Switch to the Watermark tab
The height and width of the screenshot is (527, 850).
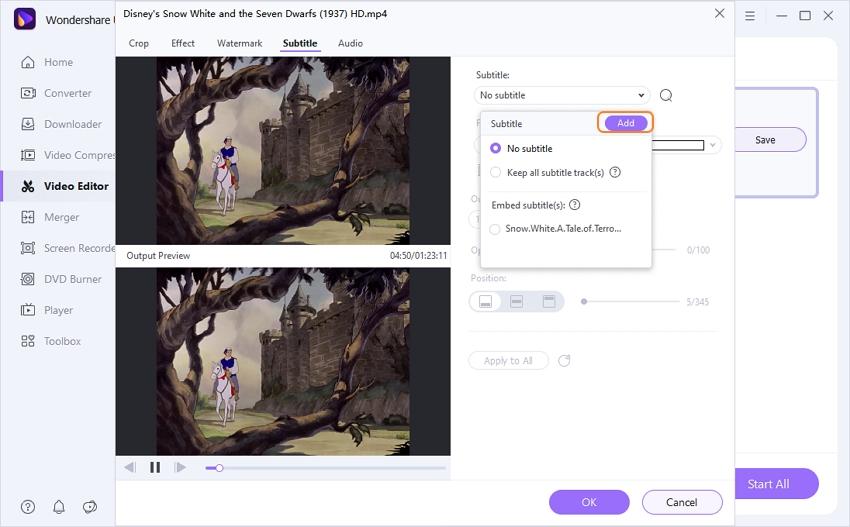point(239,44)
